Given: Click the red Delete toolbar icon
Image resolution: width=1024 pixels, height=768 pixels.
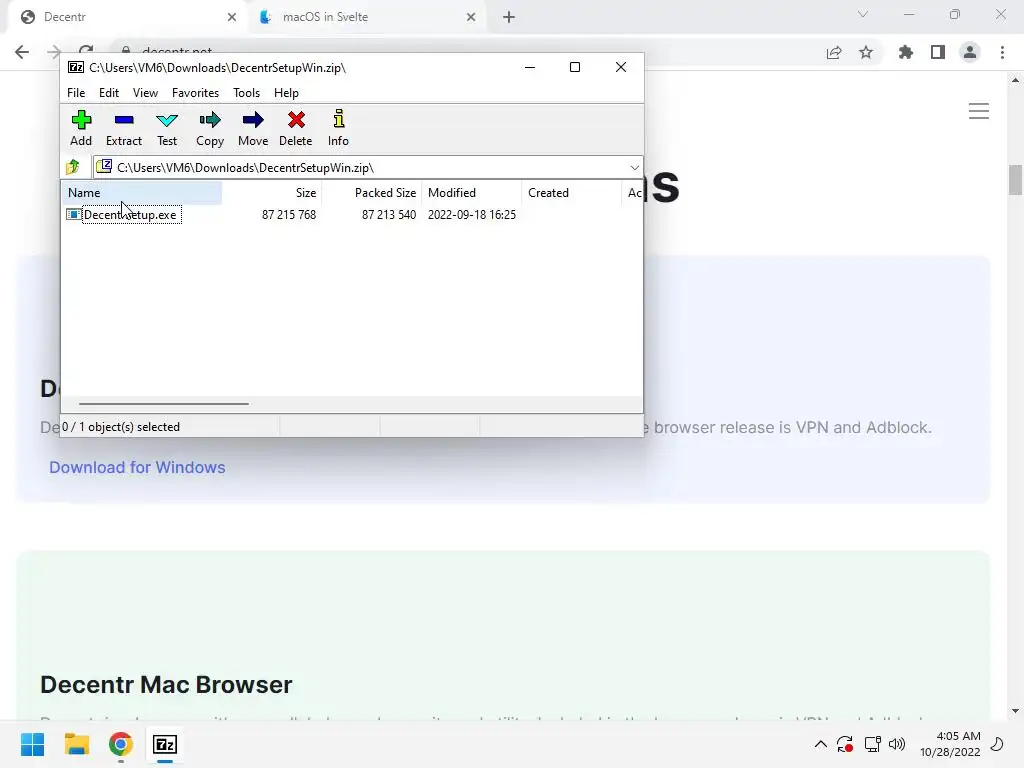Looking at the screenshot, I should tap(296, 128).
